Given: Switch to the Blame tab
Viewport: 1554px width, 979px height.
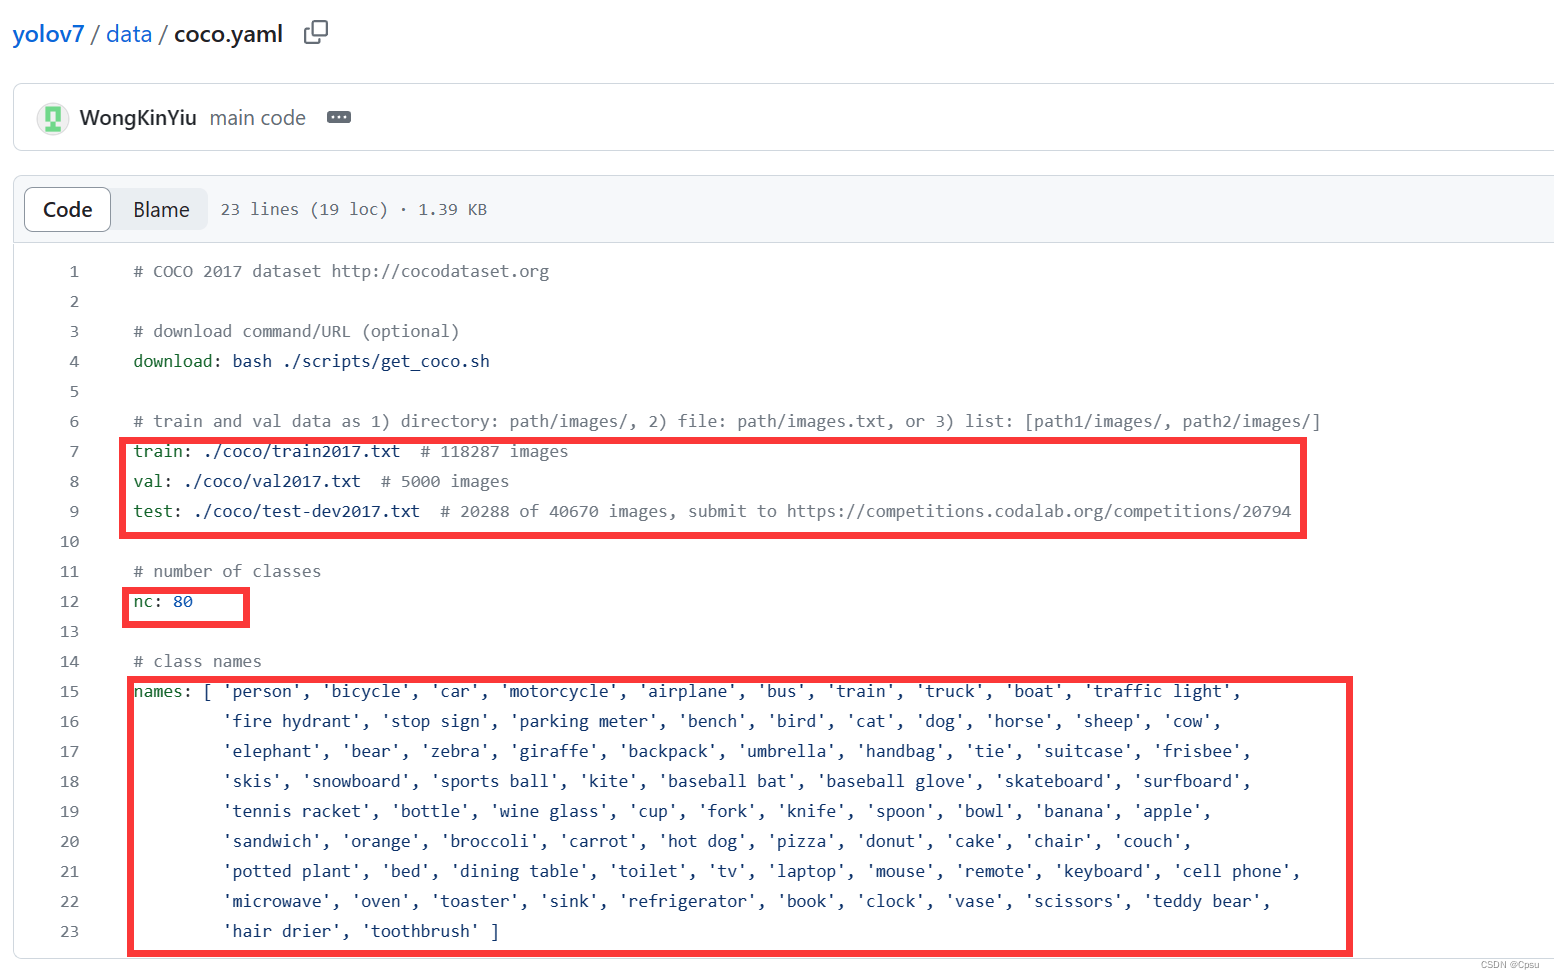Looking at the screenshot, I should click(x=160, y=209).
